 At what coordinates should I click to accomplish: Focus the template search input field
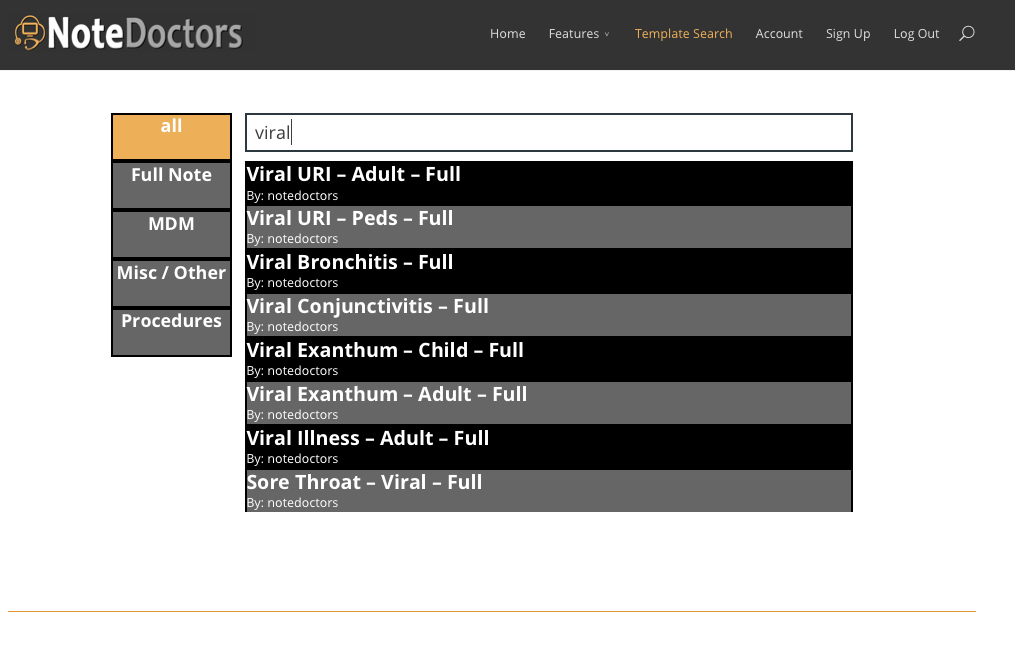(x=549, y=133)
